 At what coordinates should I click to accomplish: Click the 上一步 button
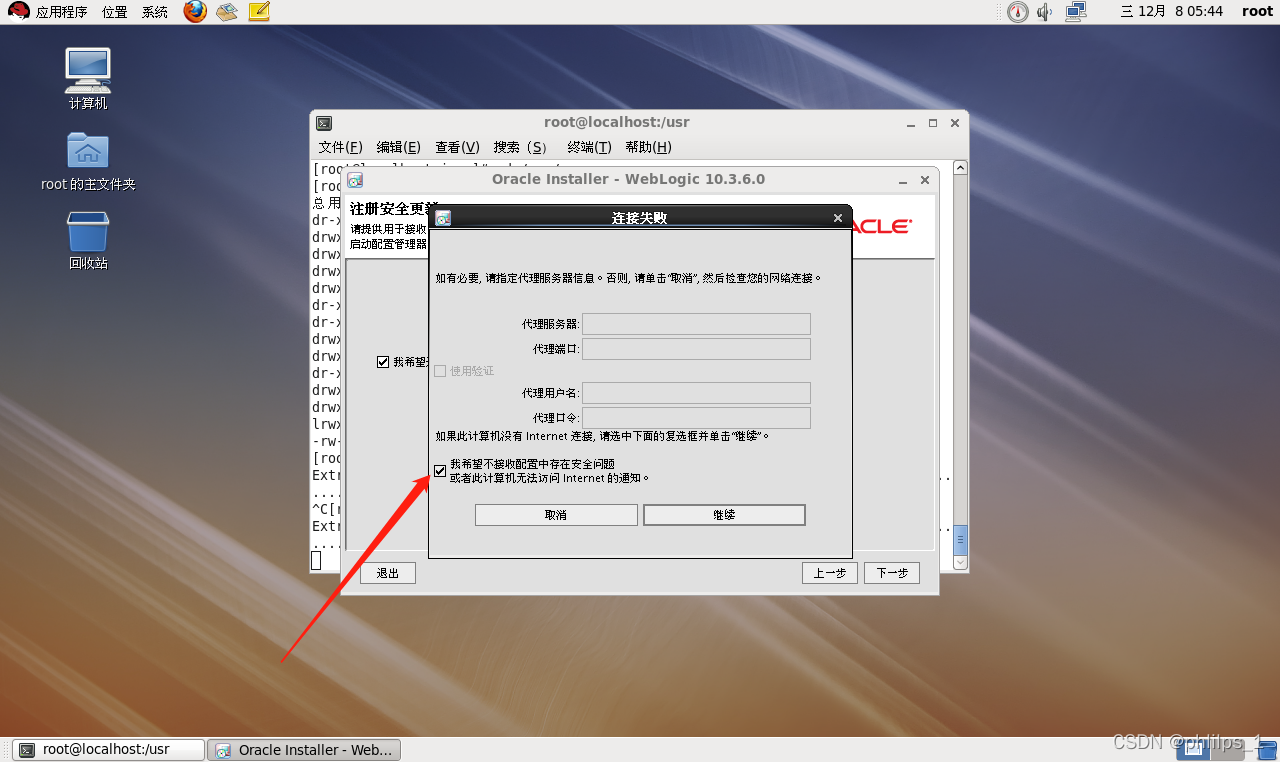(830, 573)
